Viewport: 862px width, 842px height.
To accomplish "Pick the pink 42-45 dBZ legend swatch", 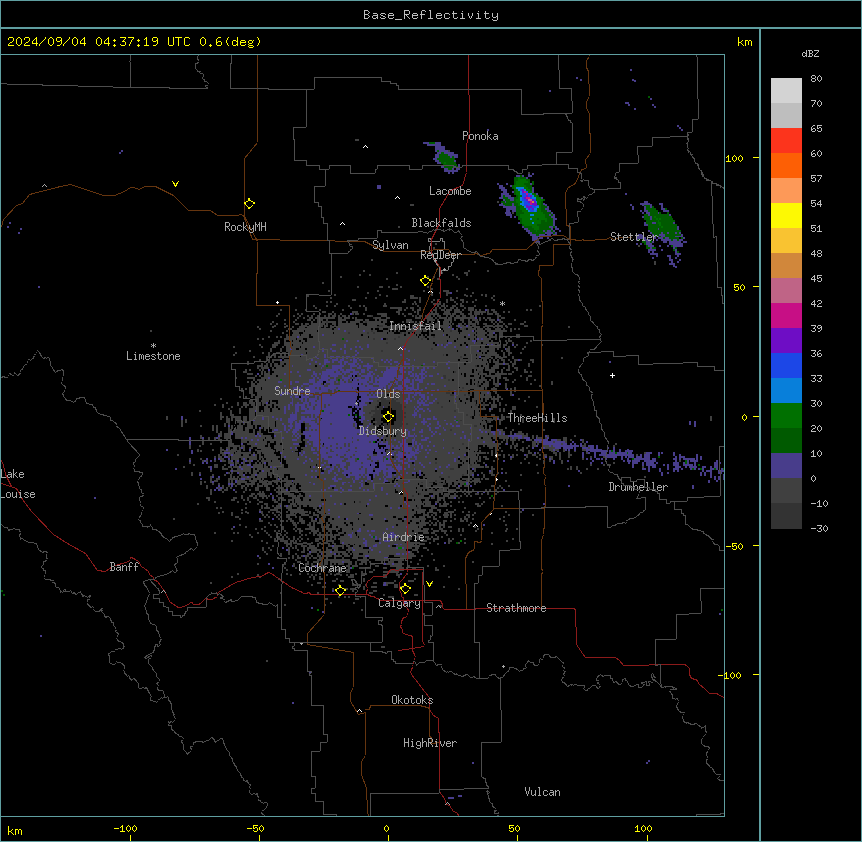I will pos(786,290).
